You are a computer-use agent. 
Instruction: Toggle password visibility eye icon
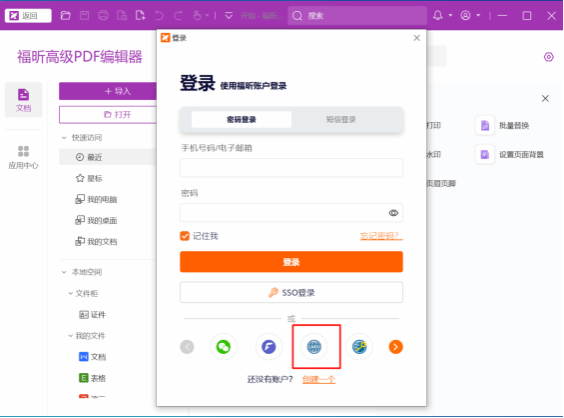click(394, 213)
